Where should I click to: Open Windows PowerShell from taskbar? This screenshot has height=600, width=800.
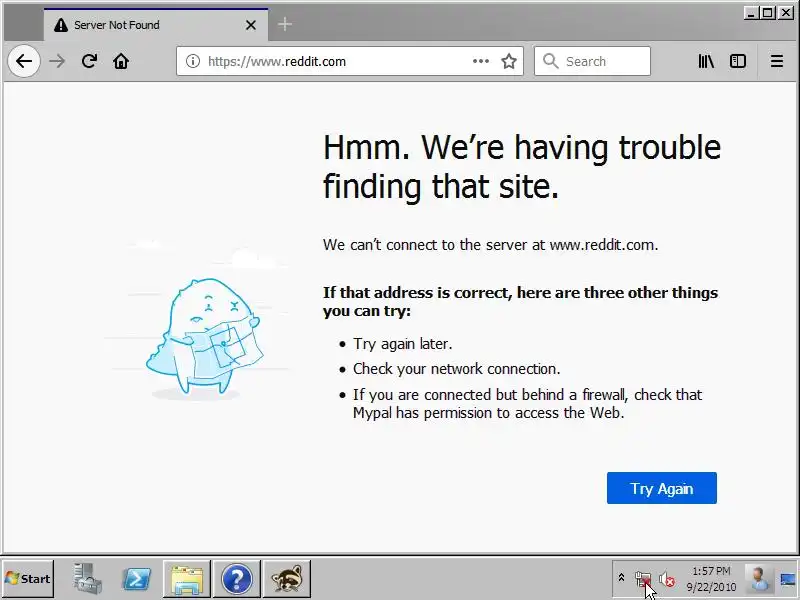pos(137,579)
